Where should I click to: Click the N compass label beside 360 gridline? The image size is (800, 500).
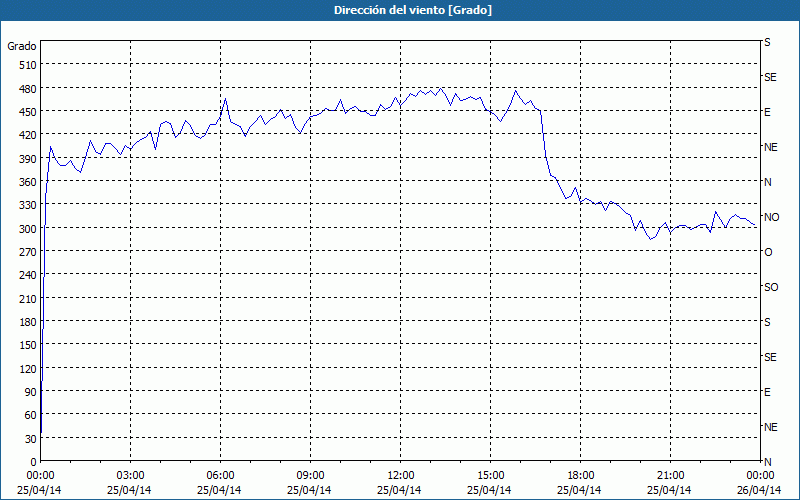pos(768,182)
